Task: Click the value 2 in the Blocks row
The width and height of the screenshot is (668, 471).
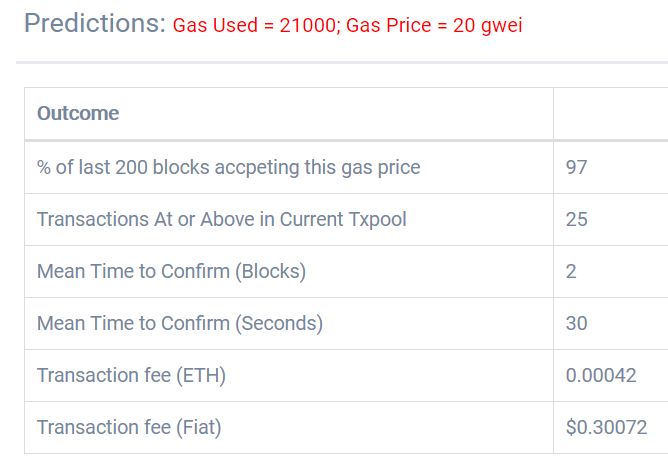Action: 571,271
